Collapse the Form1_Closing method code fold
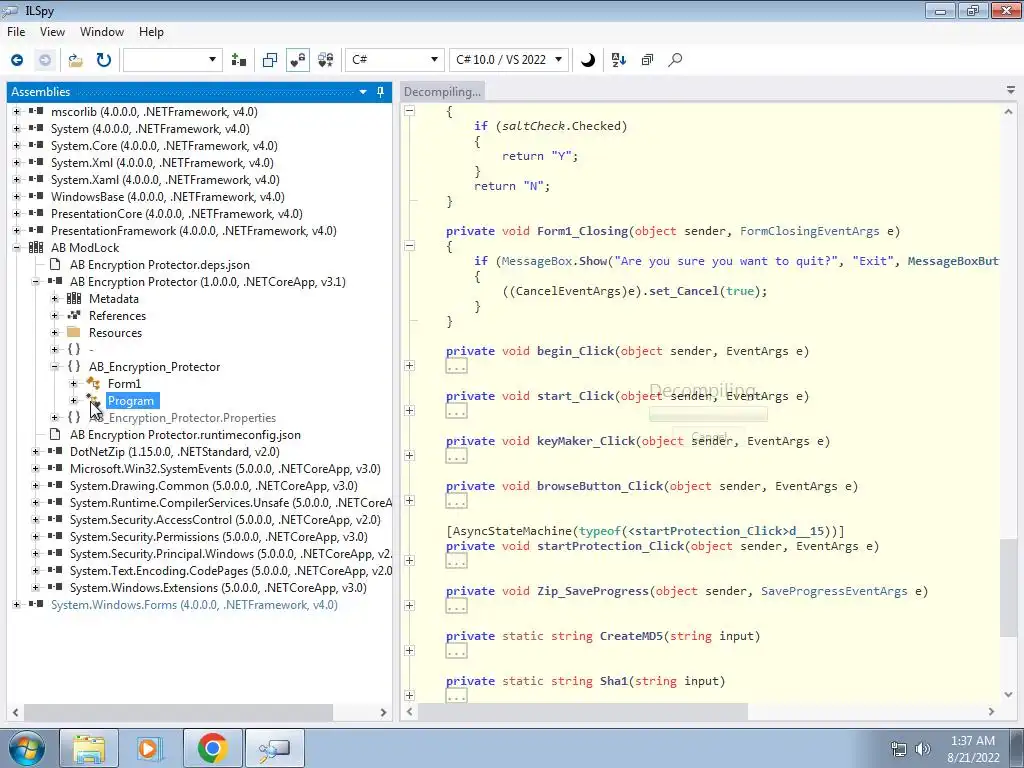 coord(409,246)
